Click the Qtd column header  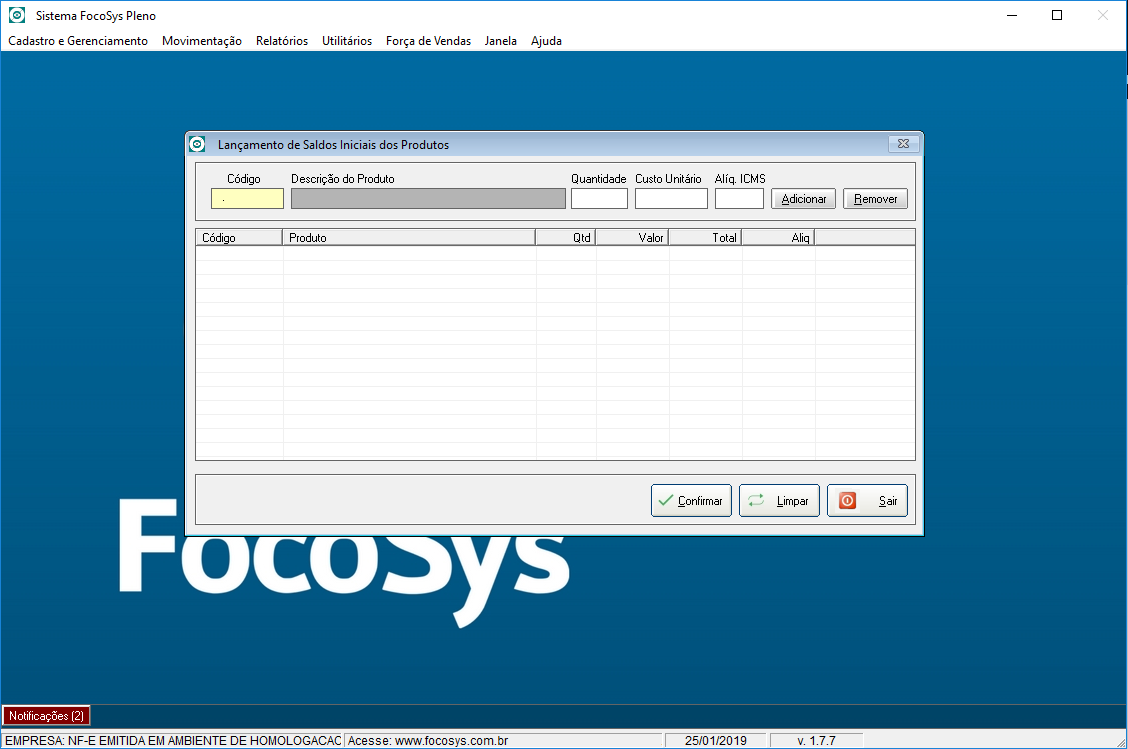(x=565, y=237)
